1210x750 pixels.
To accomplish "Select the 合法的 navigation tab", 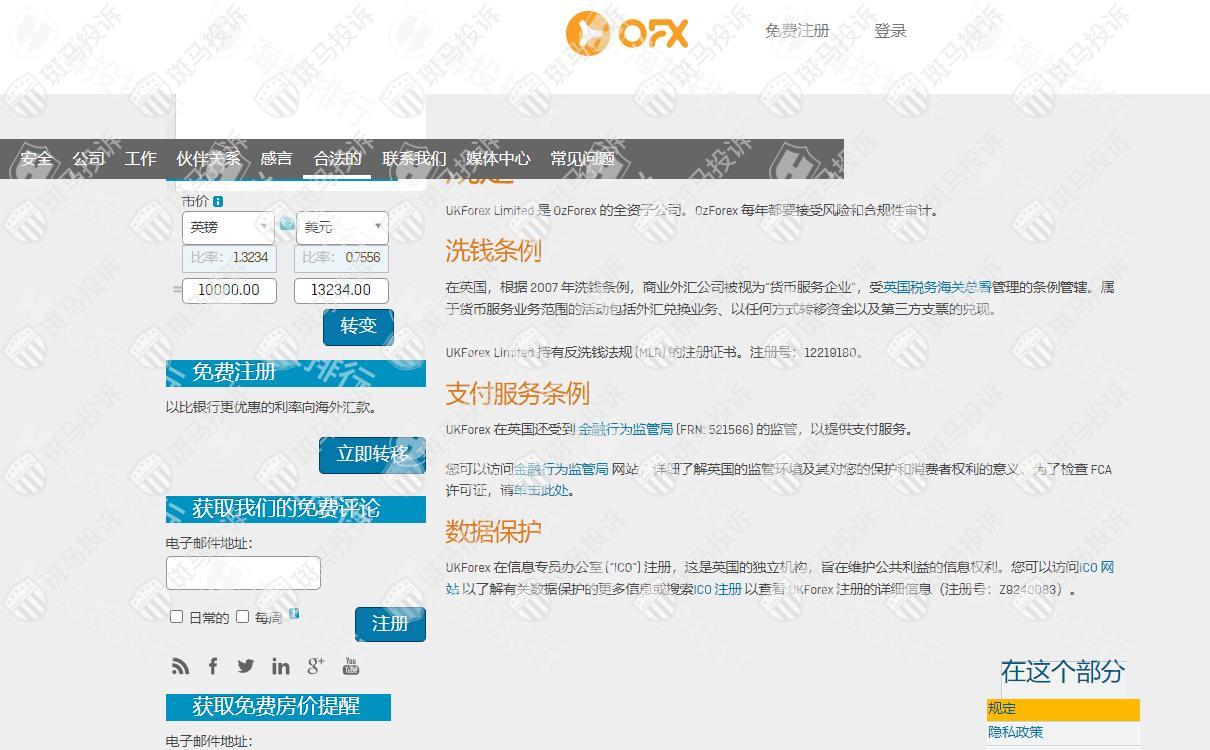I will (337, 158).
